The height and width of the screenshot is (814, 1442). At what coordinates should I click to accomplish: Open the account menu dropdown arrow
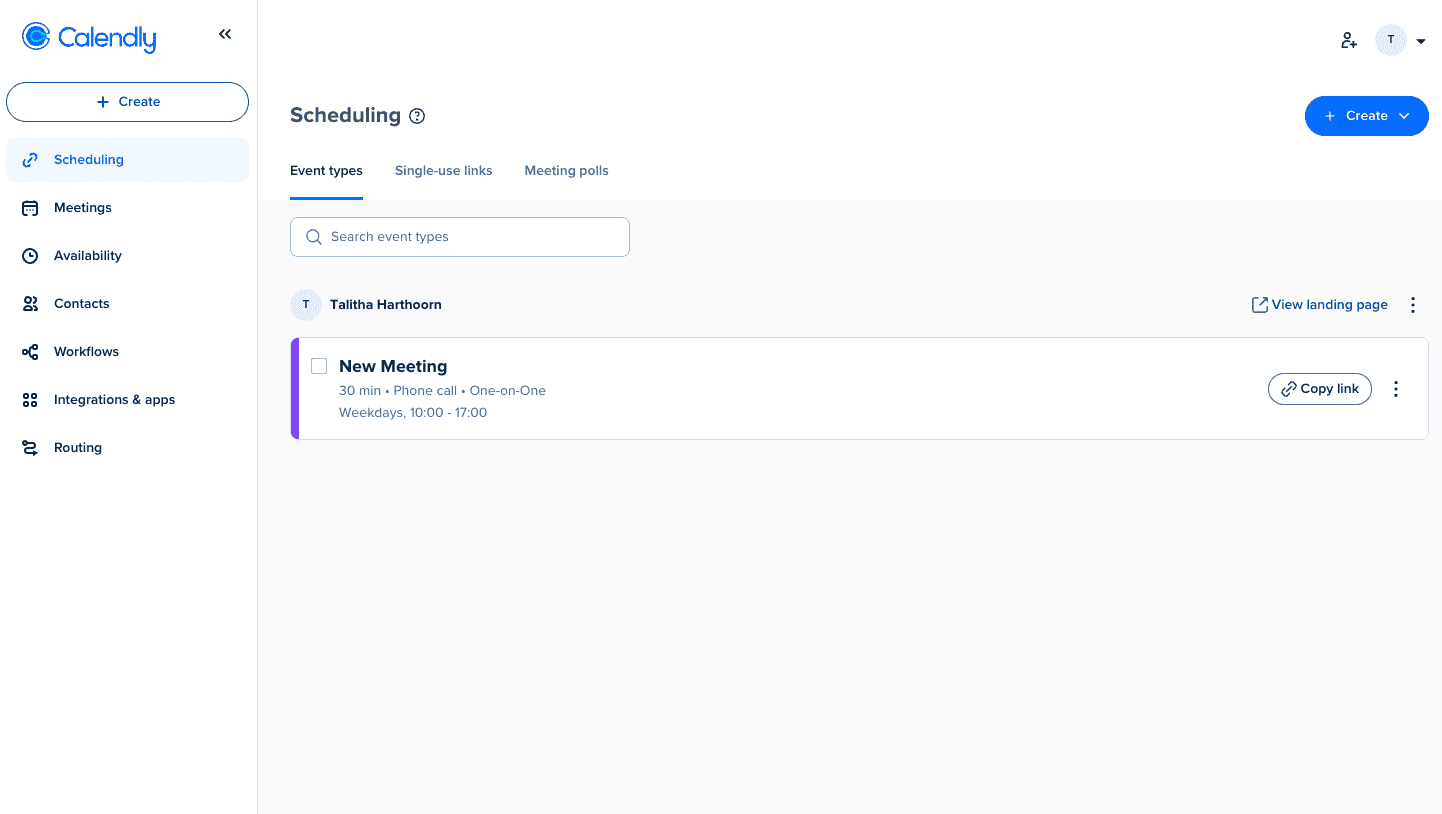click(x=1421, y=41)
